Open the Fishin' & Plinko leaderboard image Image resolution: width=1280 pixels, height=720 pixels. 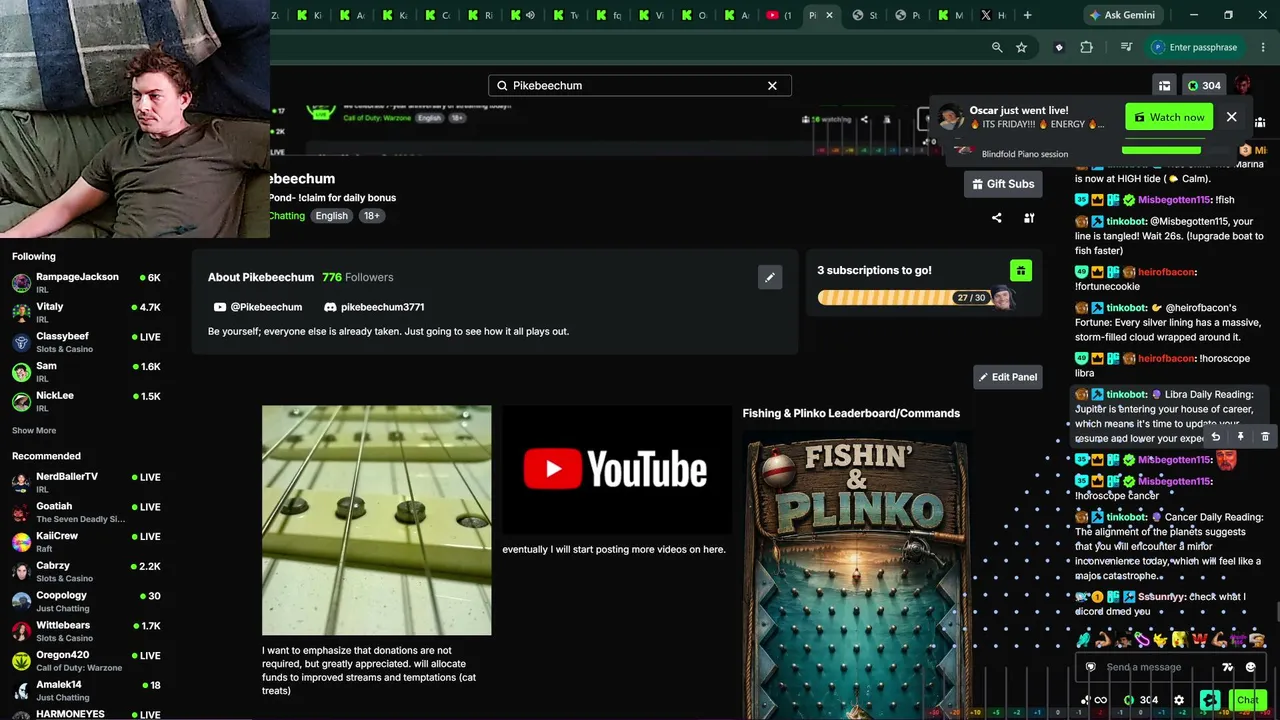[x=857, y=577]
